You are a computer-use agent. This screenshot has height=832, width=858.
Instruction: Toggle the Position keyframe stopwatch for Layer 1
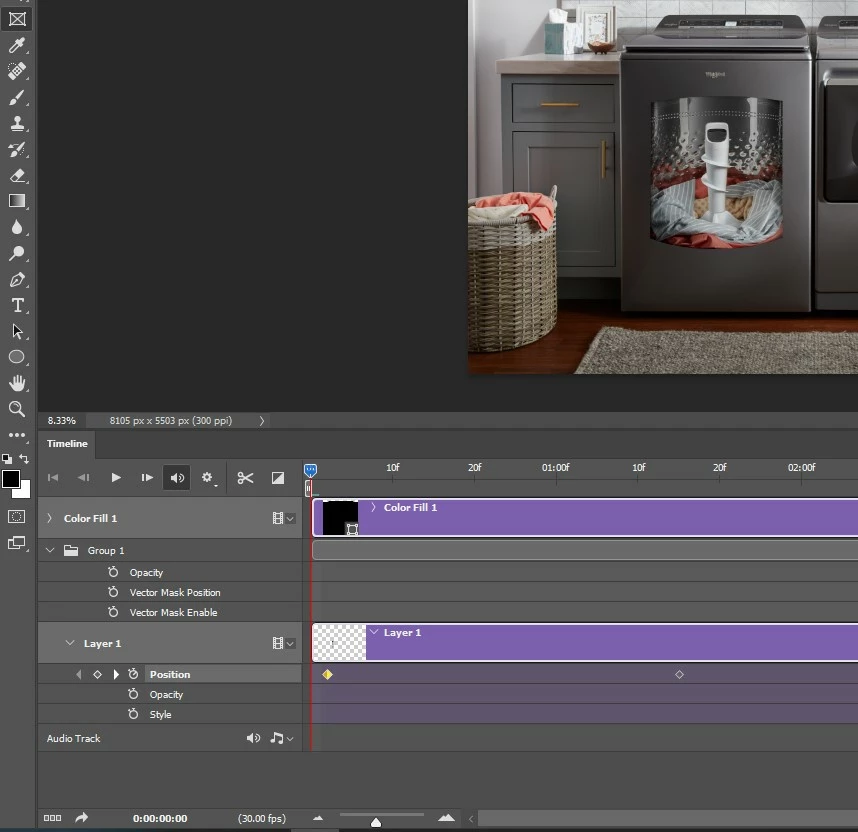133,675
